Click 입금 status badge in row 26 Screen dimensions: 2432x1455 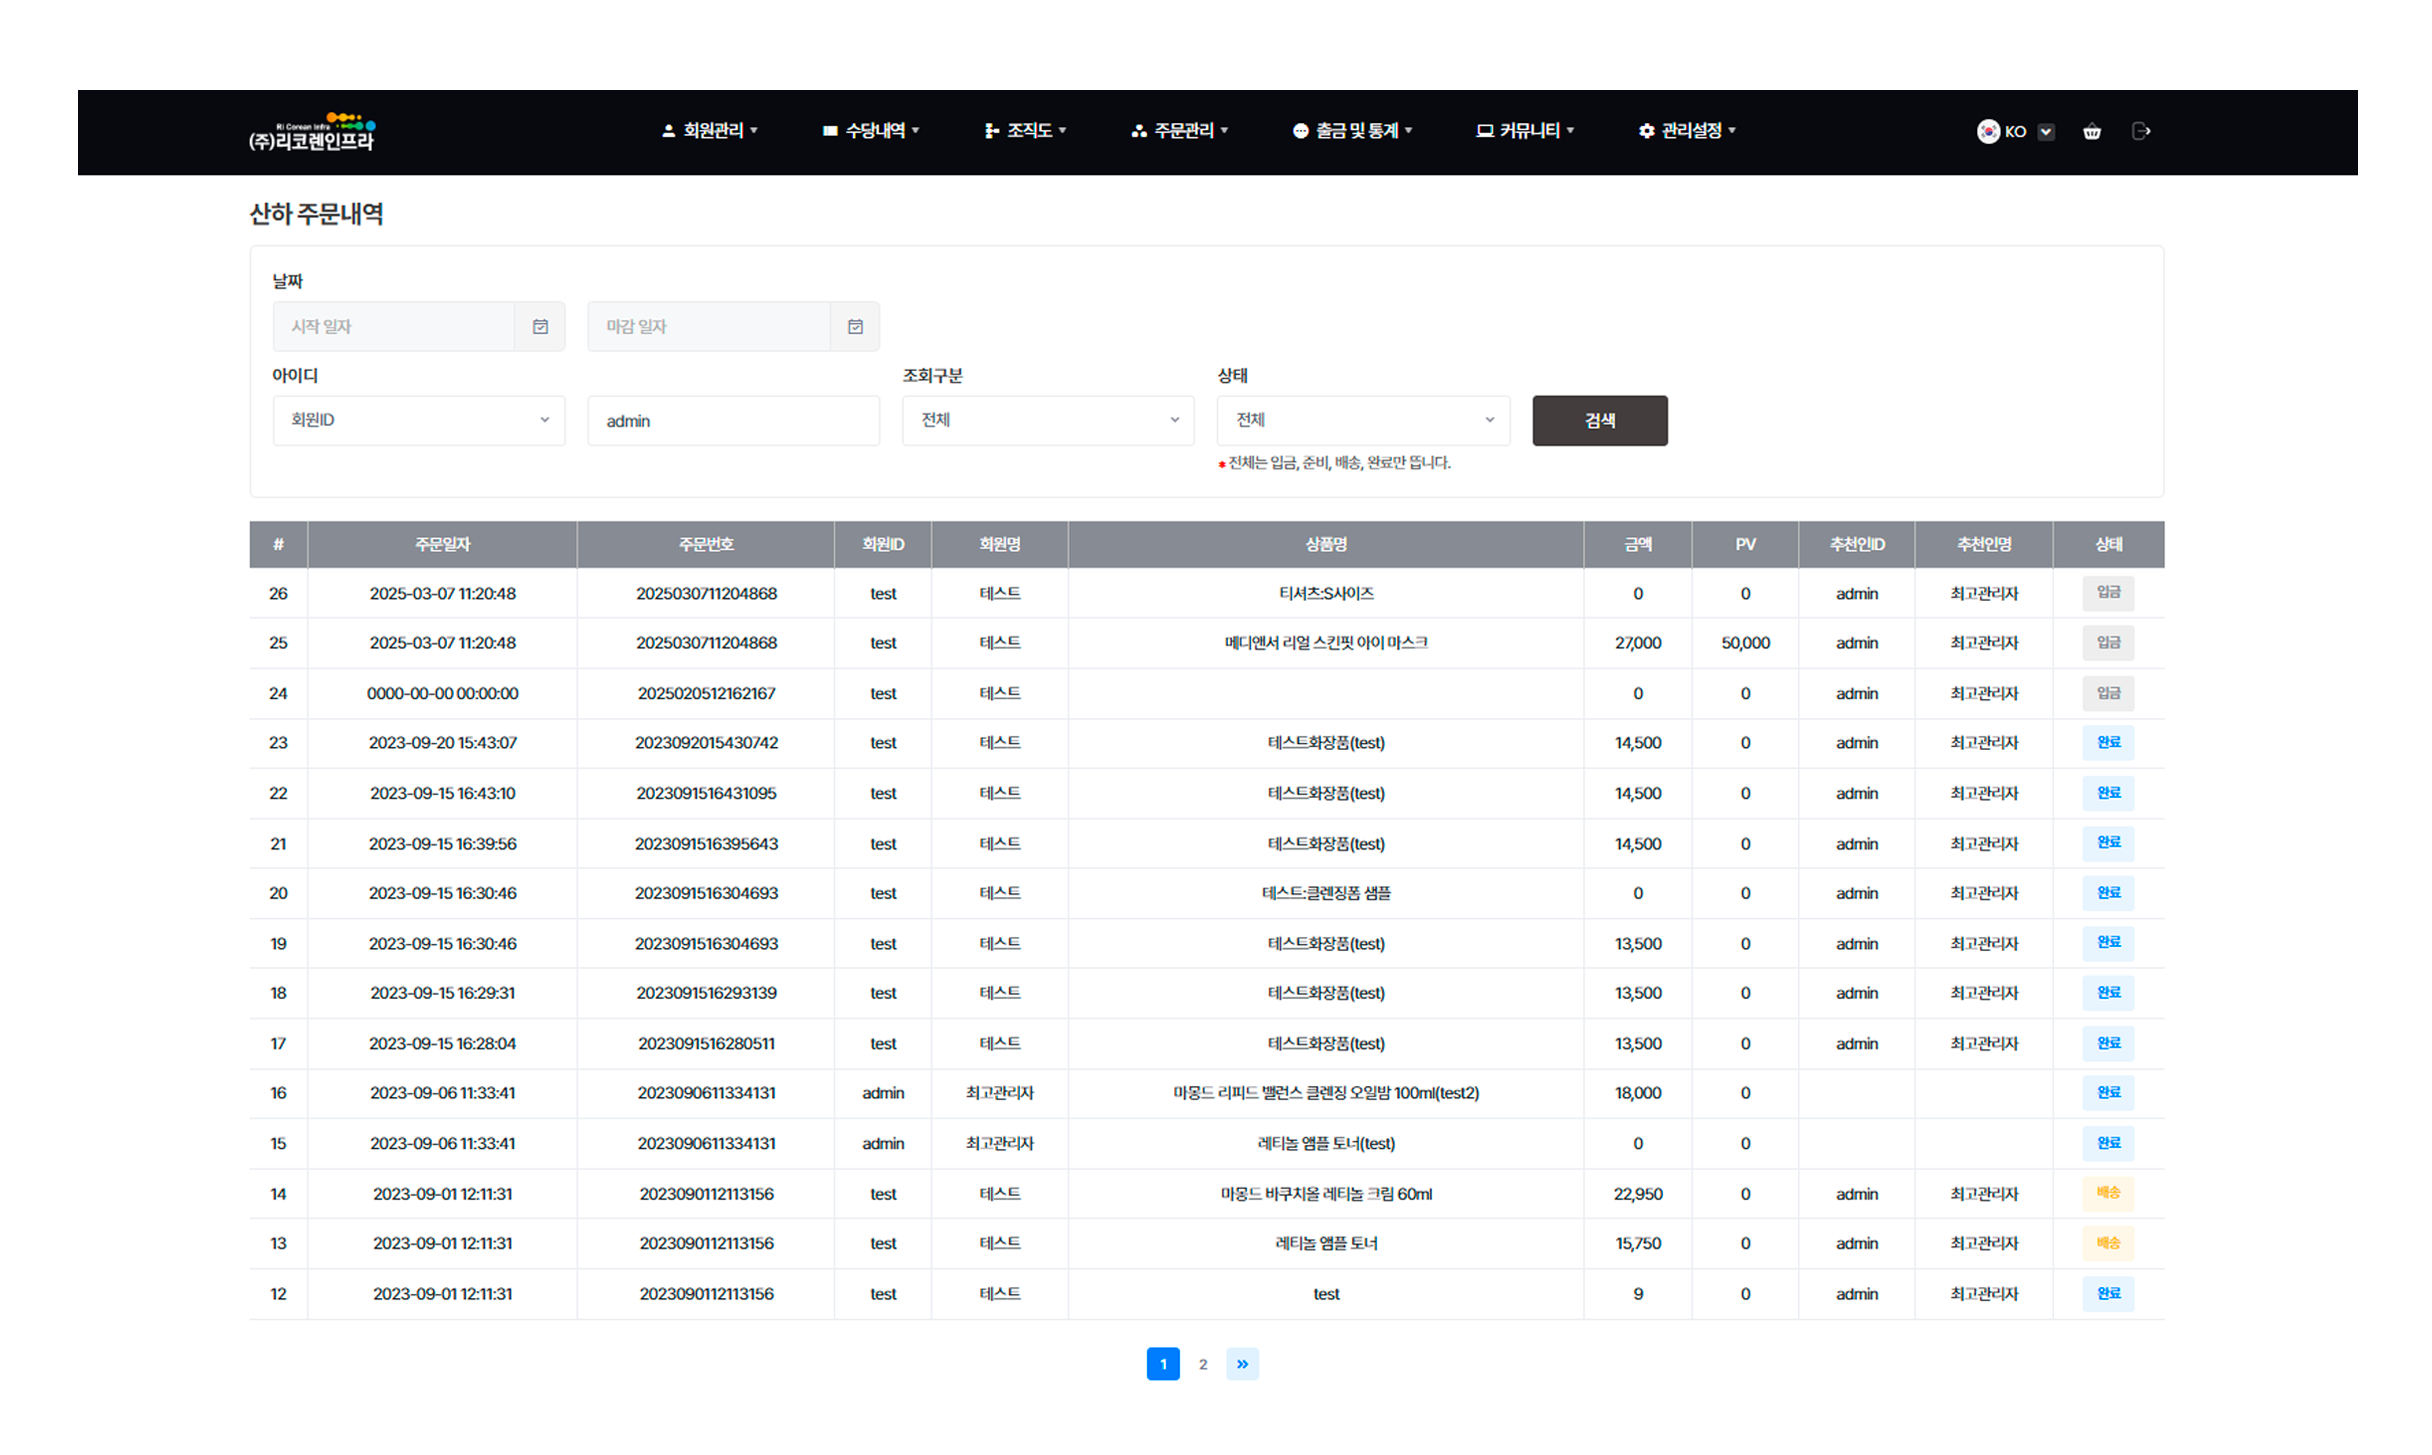click(x=2108, y=593)
